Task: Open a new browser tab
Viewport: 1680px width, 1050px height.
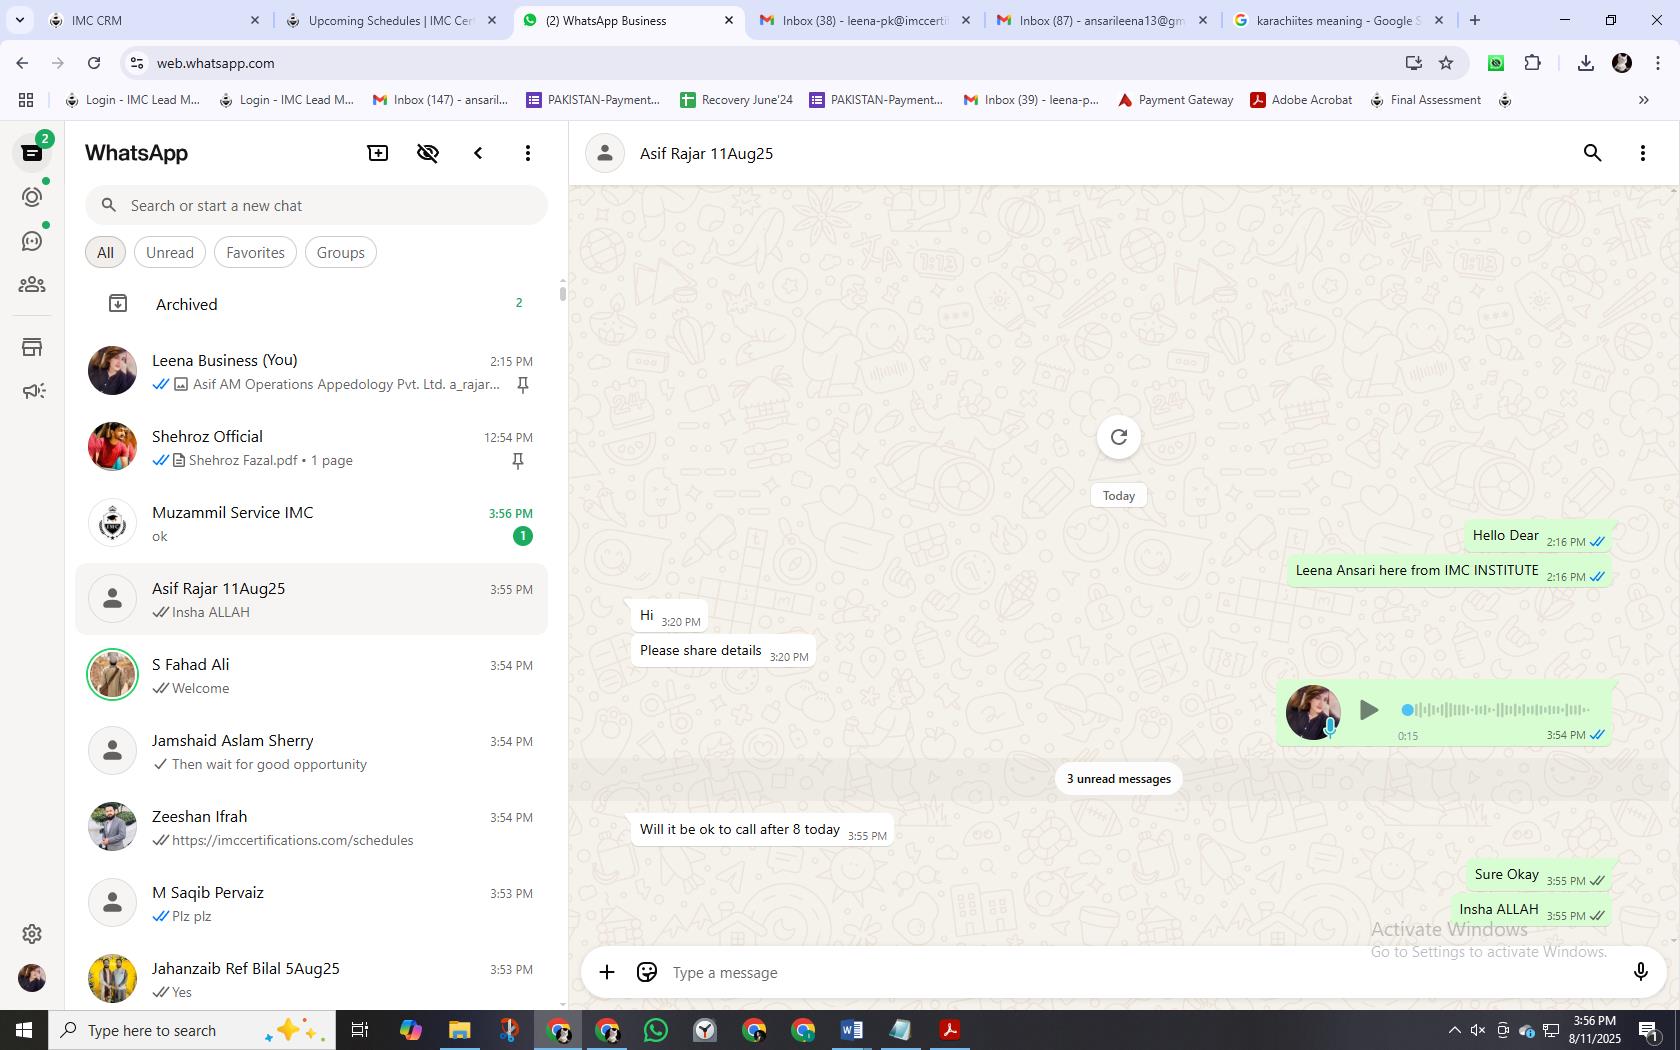Action: [x=1475, y=20]
